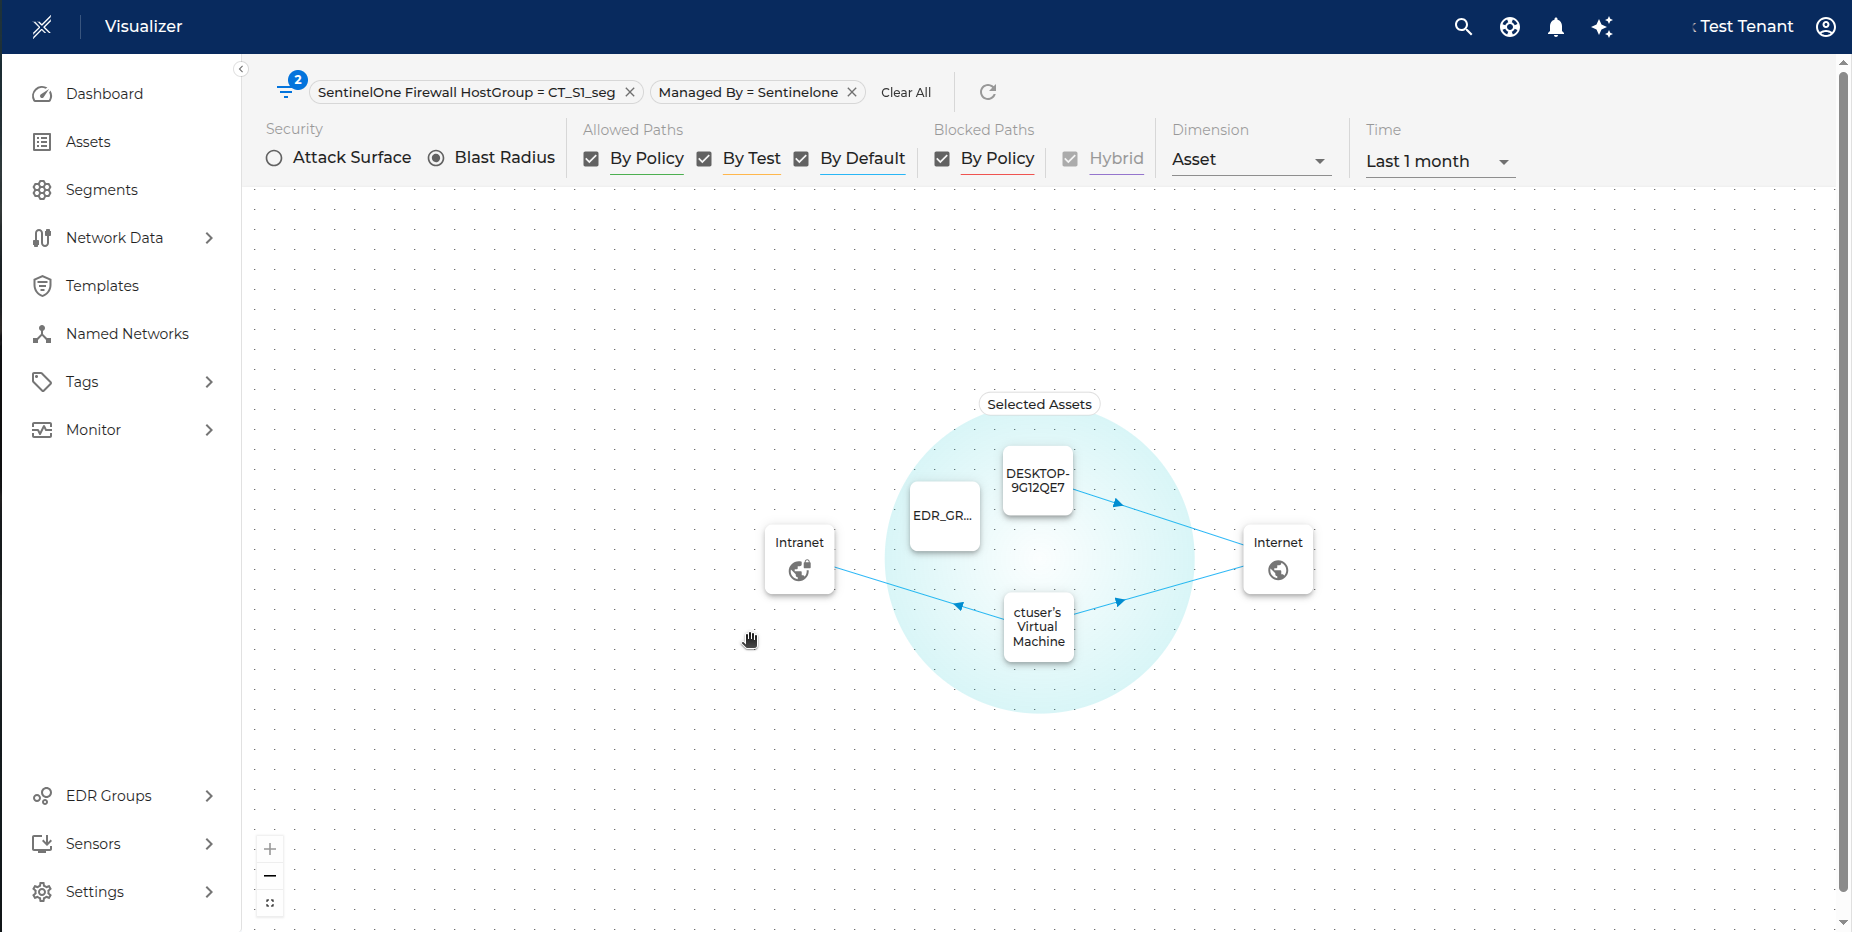Select the Internet node in graph
The height and width of the screenshot is (932, 1852).
pyautogui.click(x=1278, y=559)
